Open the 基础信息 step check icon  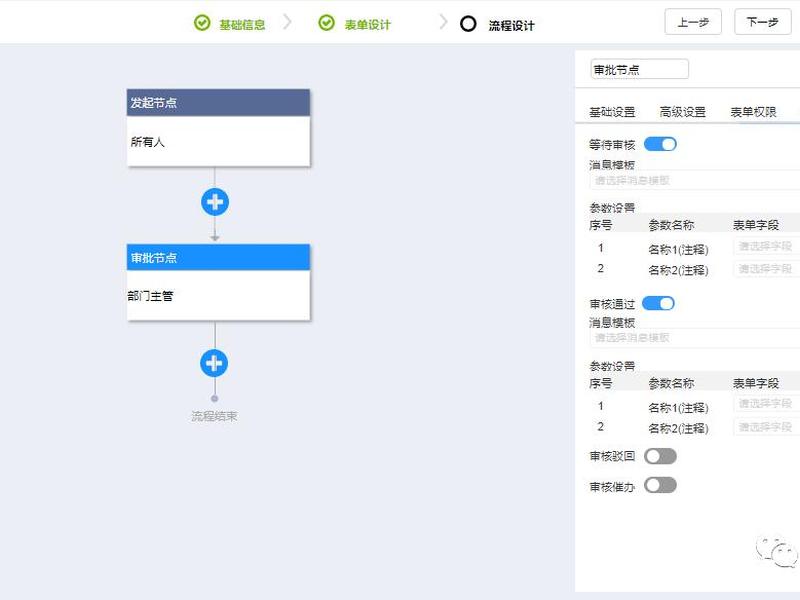point(202,23)
